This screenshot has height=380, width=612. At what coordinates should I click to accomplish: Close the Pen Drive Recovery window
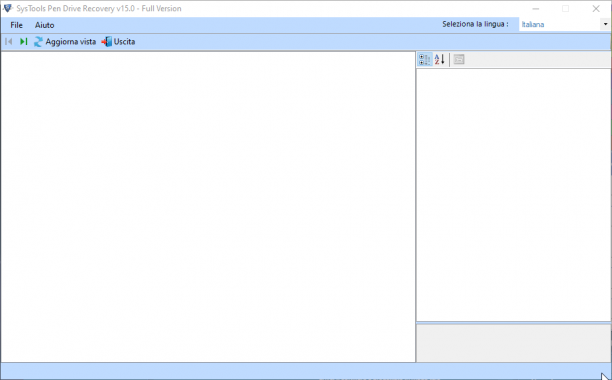click(x=596, y=9)
